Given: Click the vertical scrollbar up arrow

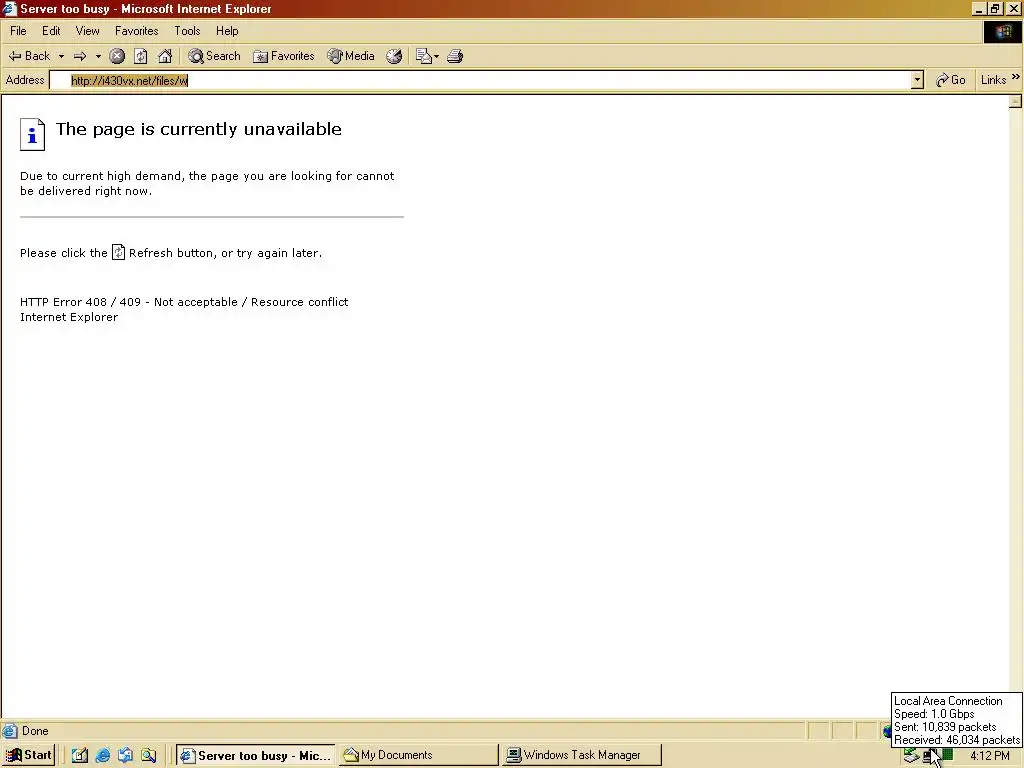Looking at the screenshot, I should tap(1015, 101).
